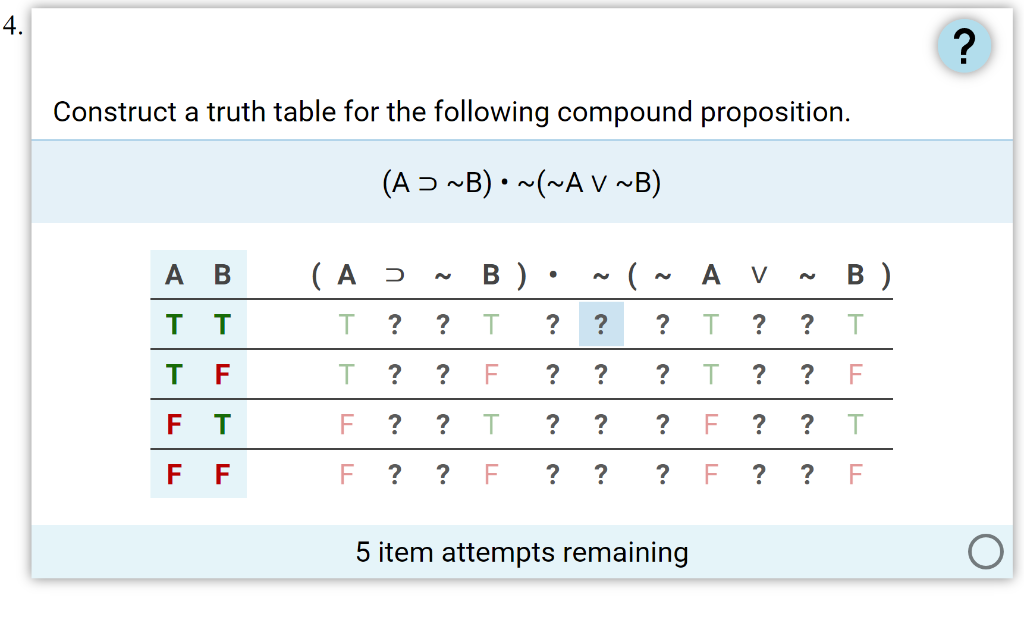
Task: Click the column header B in the table
Action: pos(221,274)
